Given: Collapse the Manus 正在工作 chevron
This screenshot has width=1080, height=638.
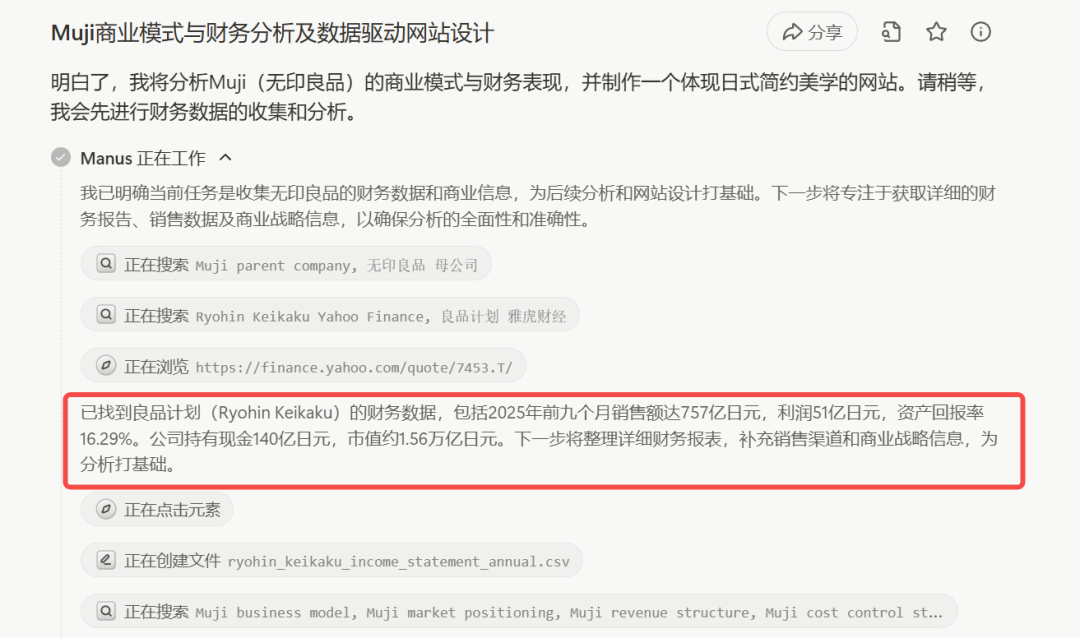Looking at the screenshot, I should pyautogui.click(x=225, y=158).
